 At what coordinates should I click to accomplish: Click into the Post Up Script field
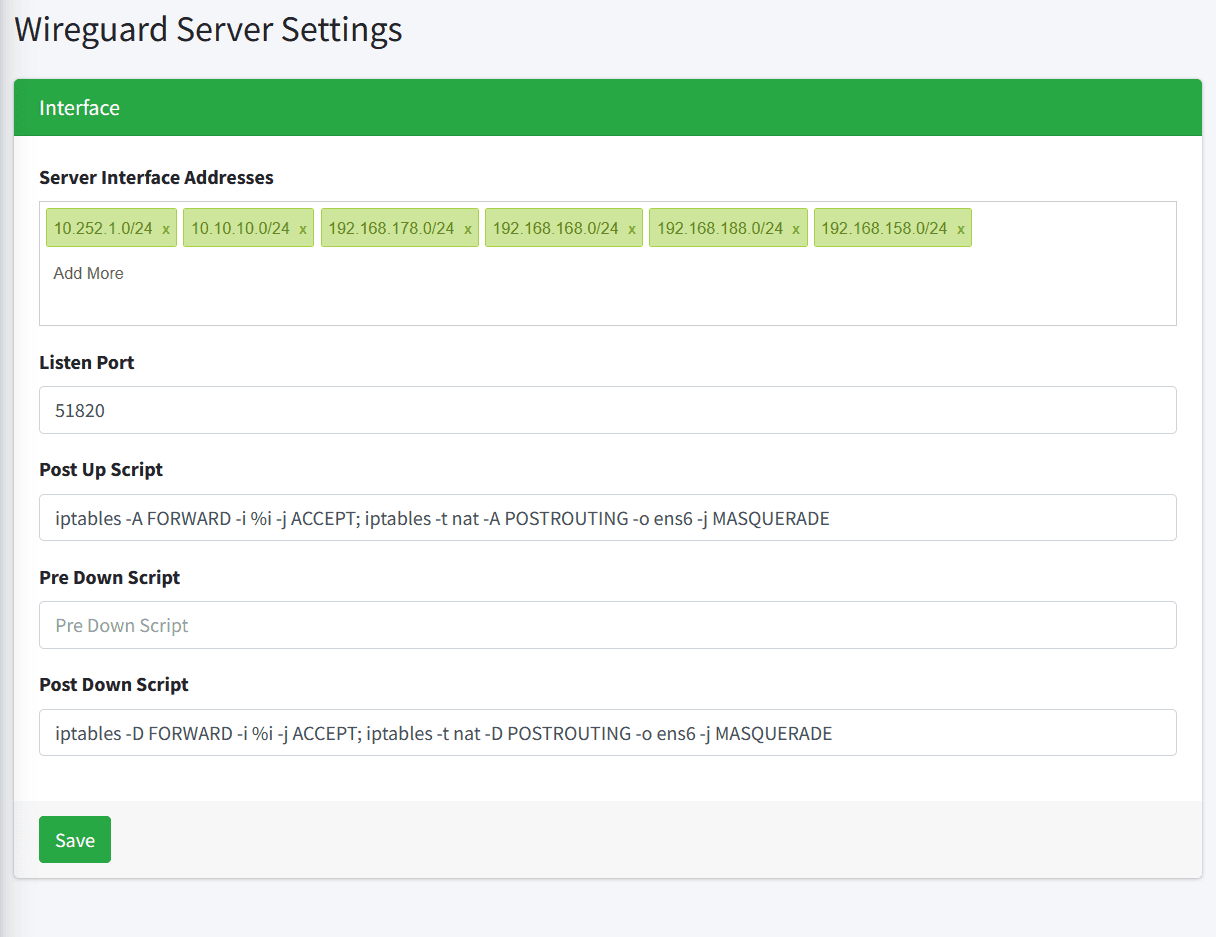tap(607, 518)
